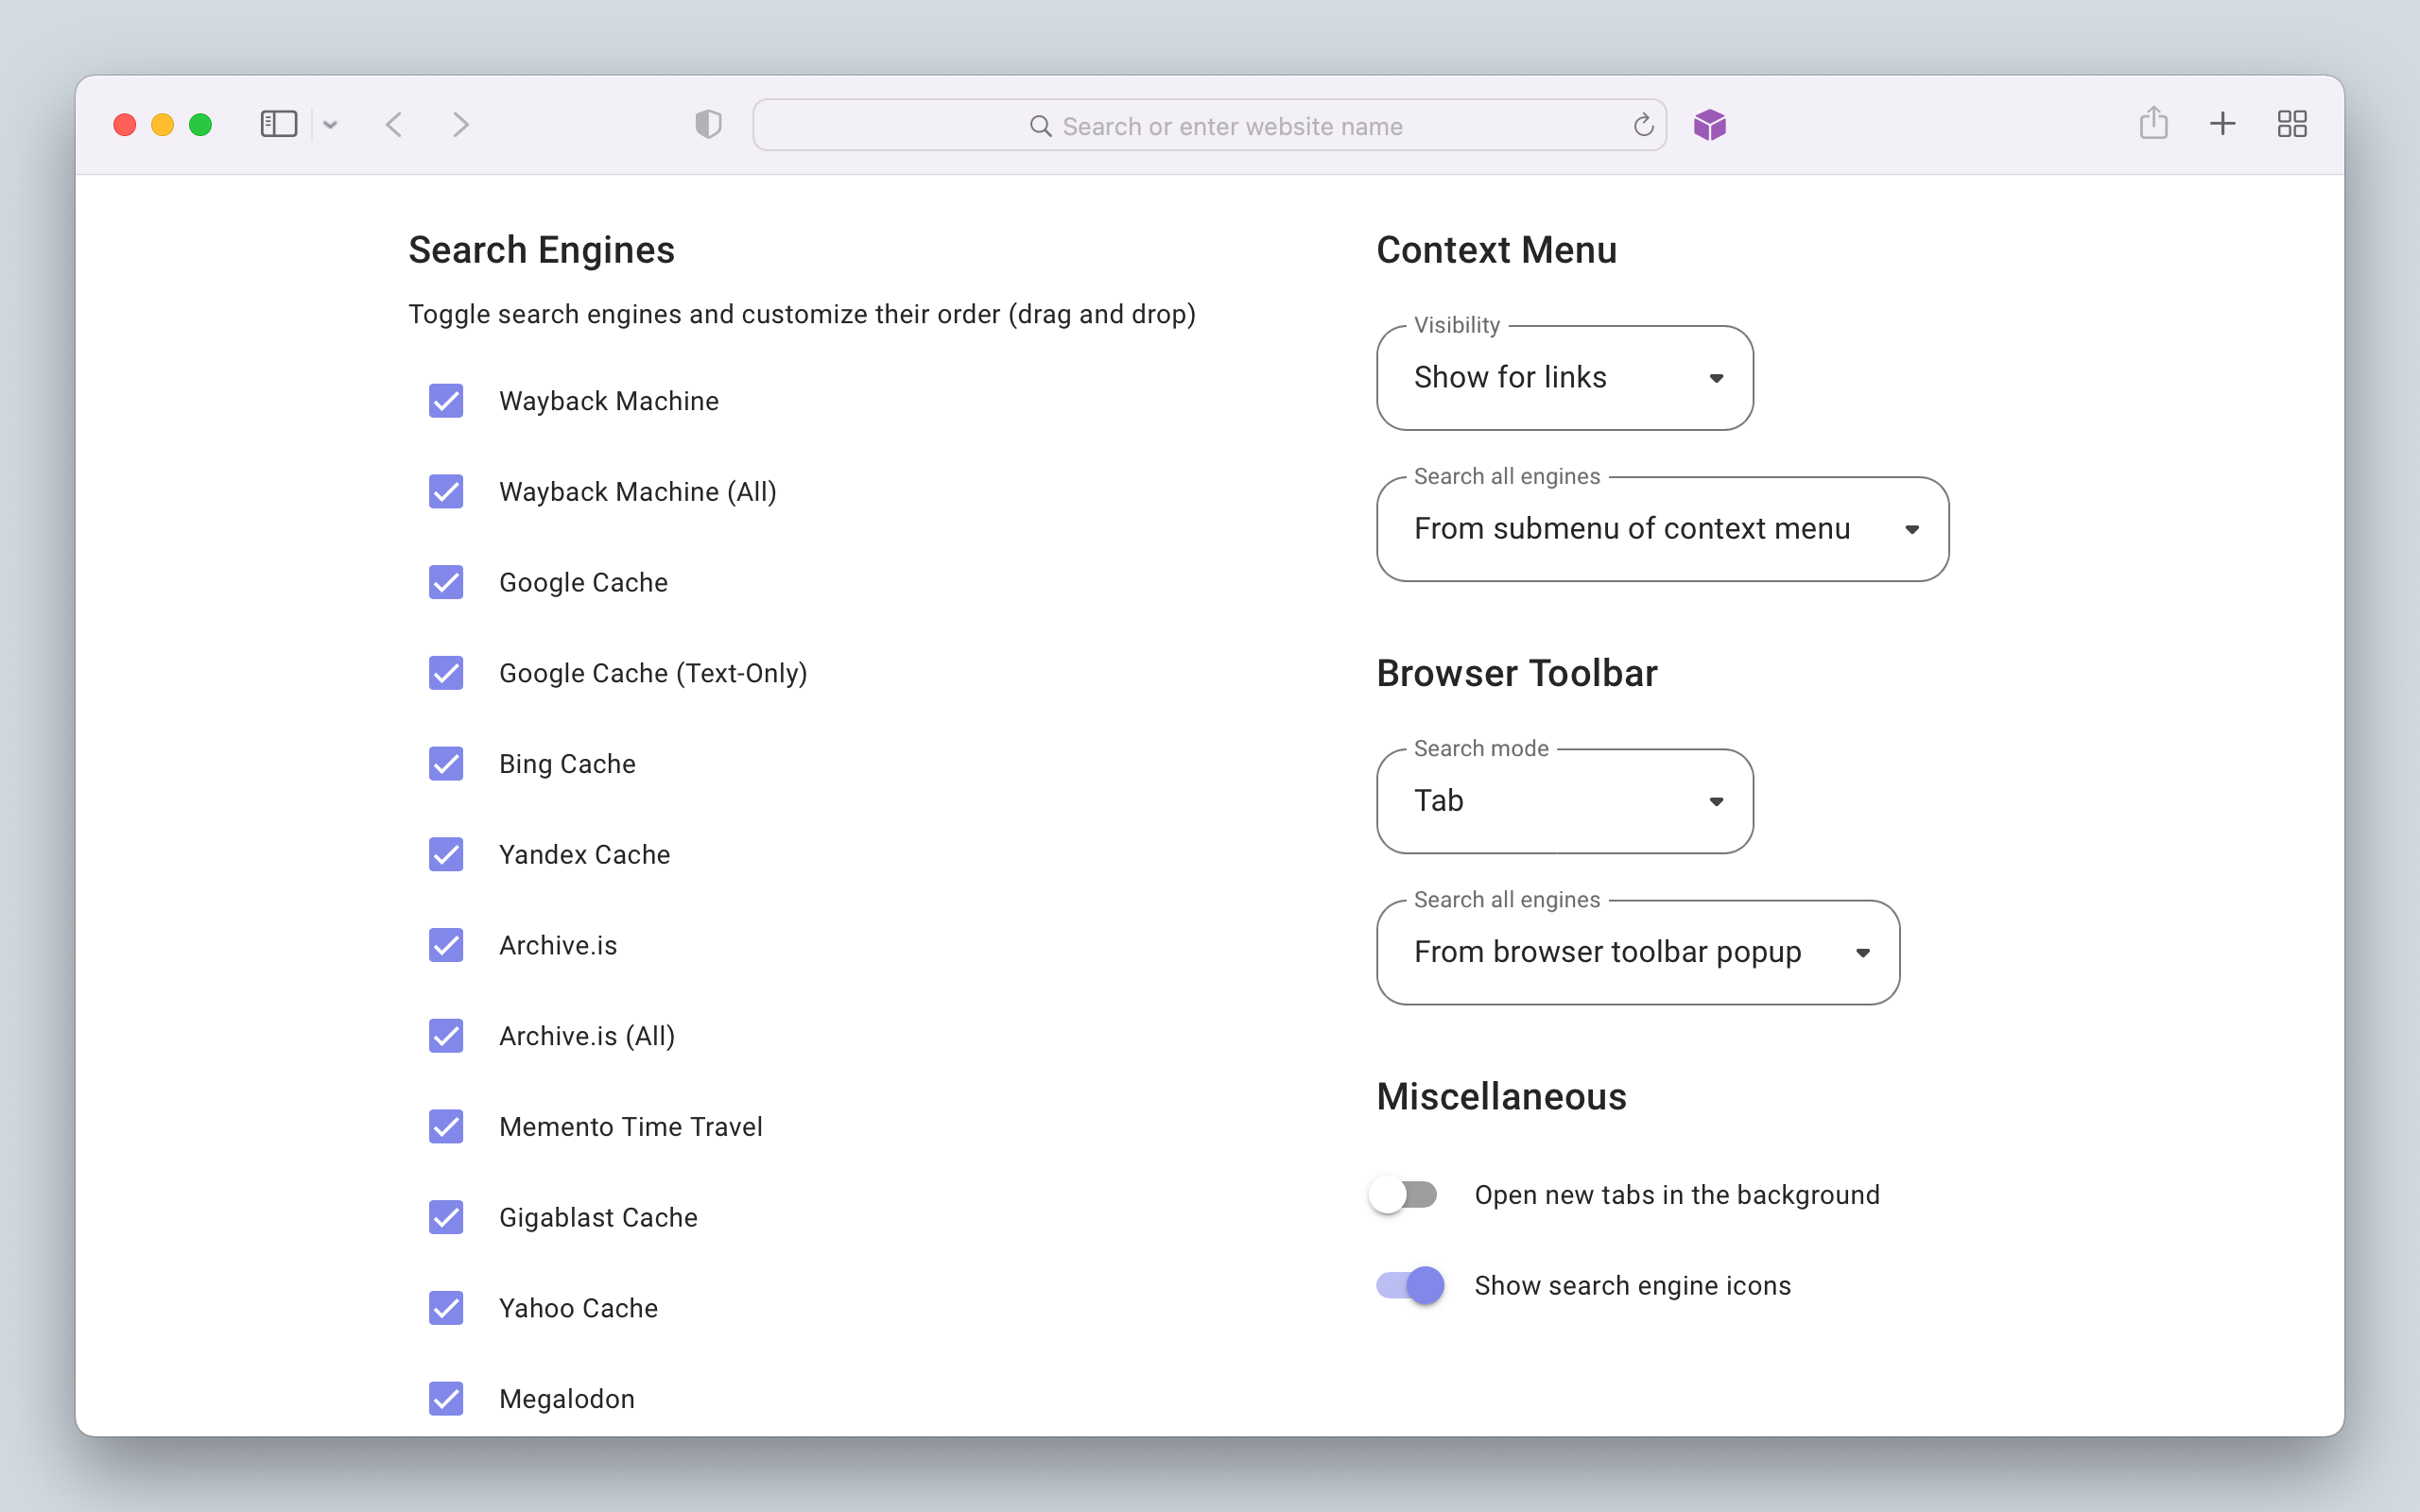The image size is (2420, 1512).
Task: Expand sidebar options chevron dropdown
Action: (x=330, y=125)
